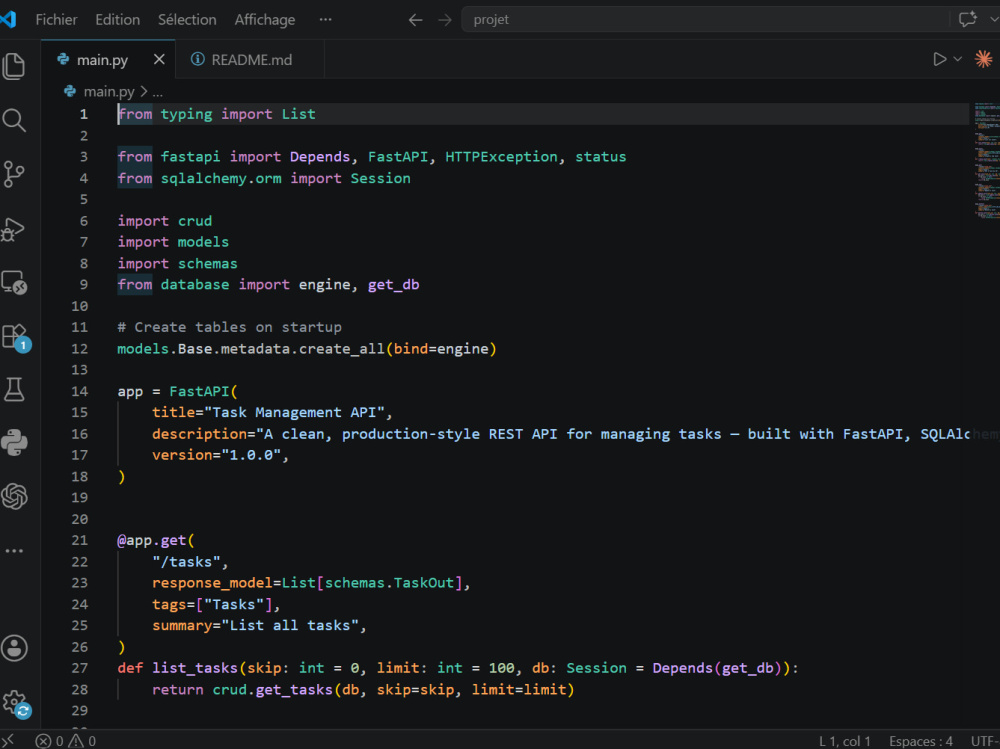This screenshot has width=1000, height=749.
Task: Click 'version="1.0.0"' on line 17
Action: [x=216, y=455]
